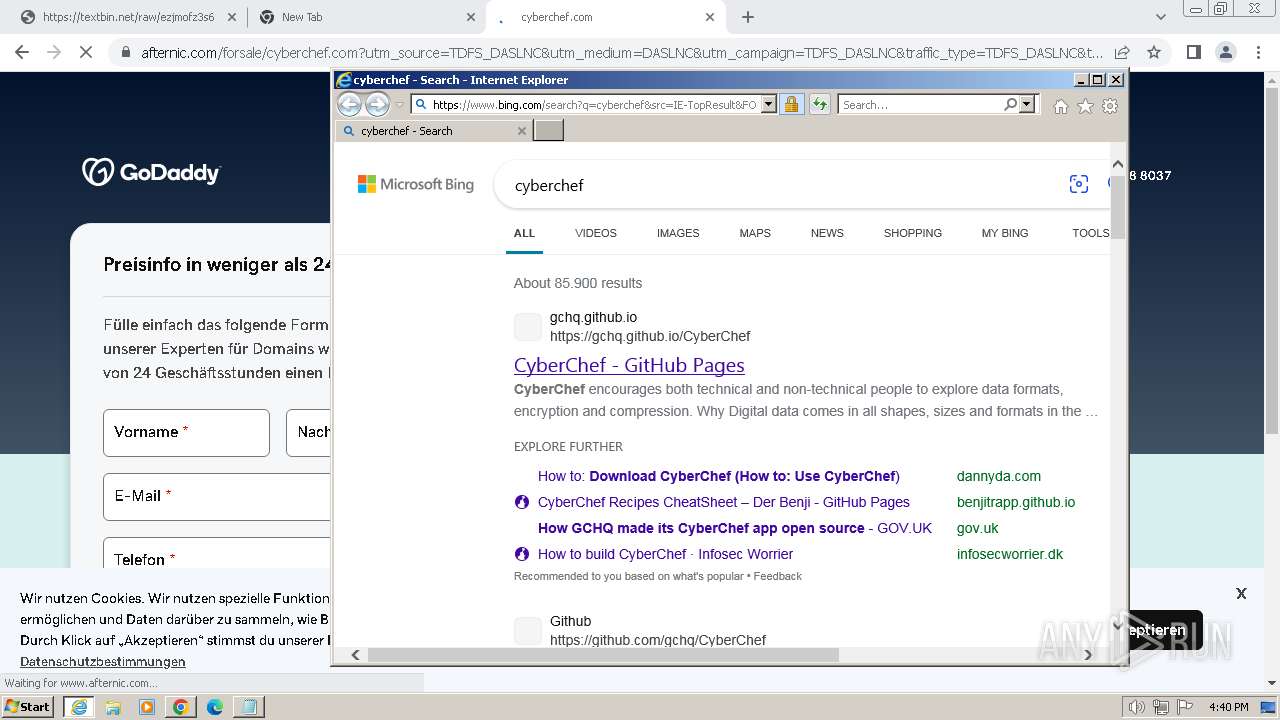Switch to the 'New Tab' Chrome tab
Image resolution: width=1280 pixels, height=720 pixels.
coord(366,17)
